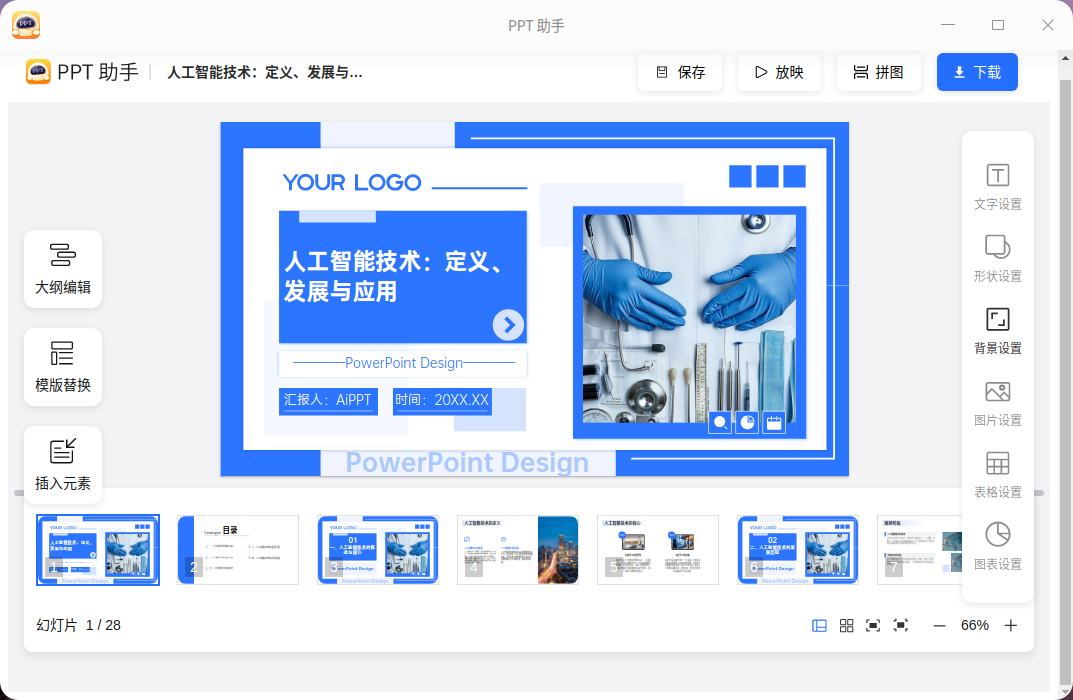The height and width of the screenshot is (700, 1073).
Task: Zoom in with the plus button
Action: [x=1011, y=625]
